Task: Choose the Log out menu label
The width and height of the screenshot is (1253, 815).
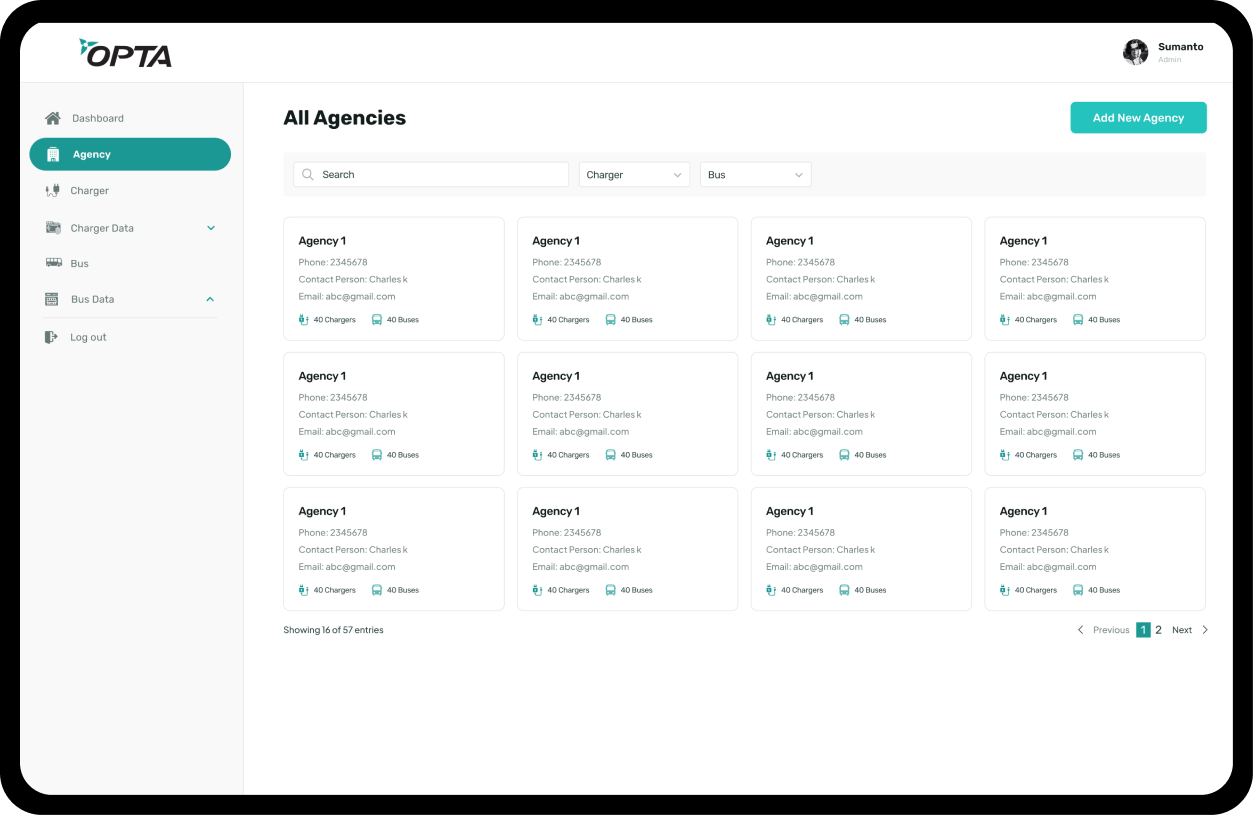Action: tap(88, 337)
